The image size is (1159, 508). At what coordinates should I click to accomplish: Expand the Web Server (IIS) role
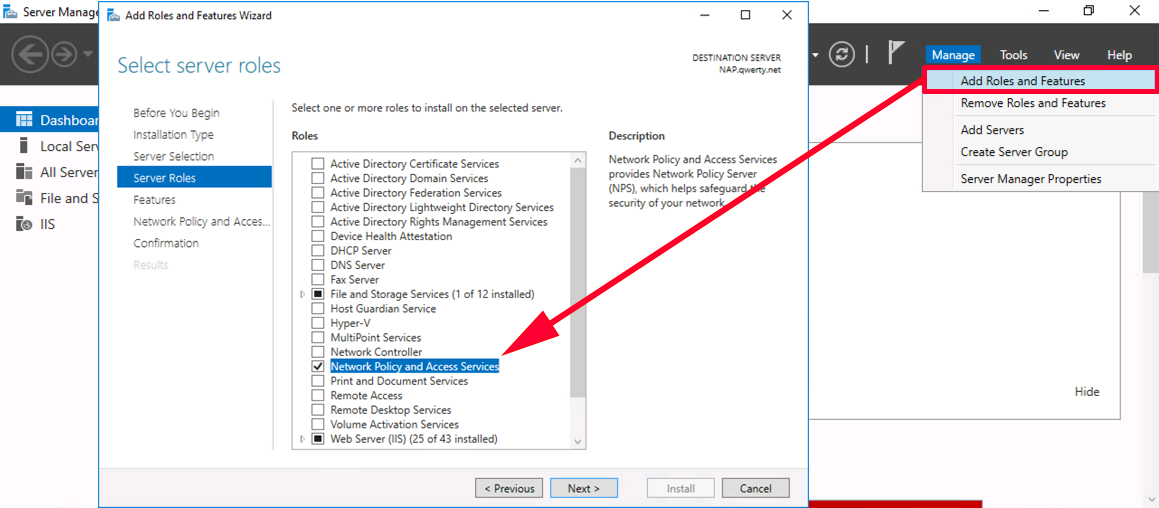pos(302,439)
